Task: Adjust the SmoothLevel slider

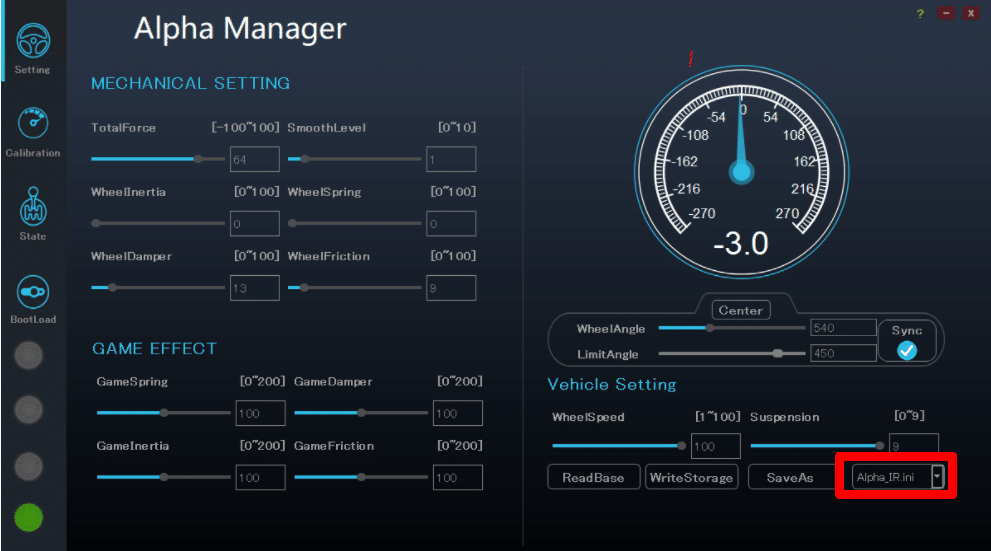Action: (x=355, y=159)
